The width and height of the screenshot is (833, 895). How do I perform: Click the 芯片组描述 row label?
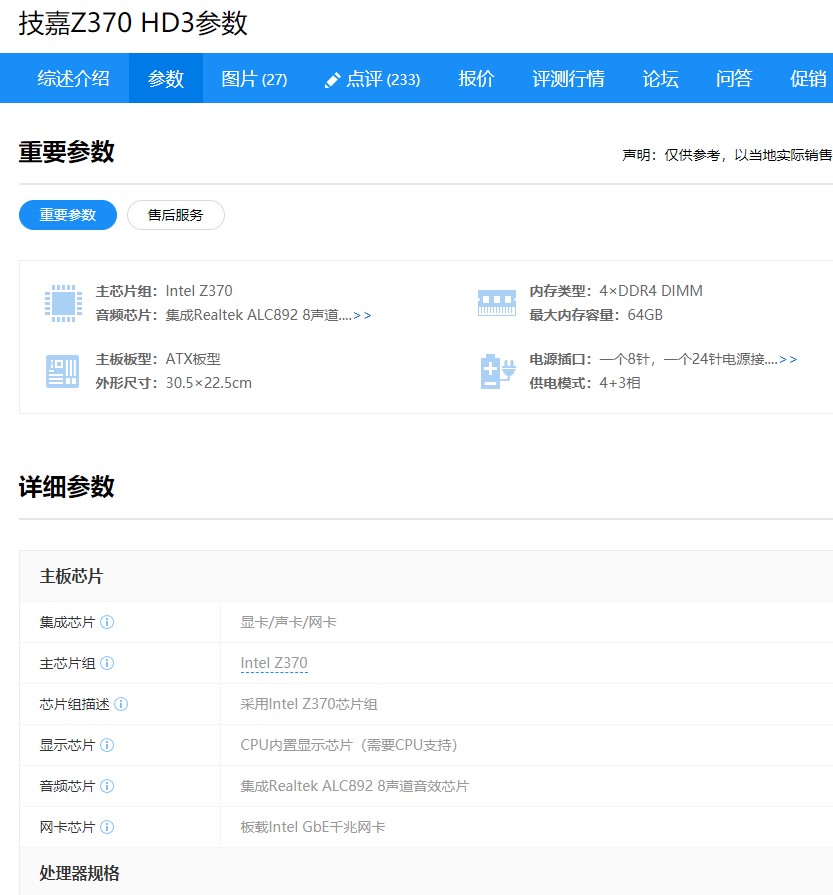click(74, 704)
